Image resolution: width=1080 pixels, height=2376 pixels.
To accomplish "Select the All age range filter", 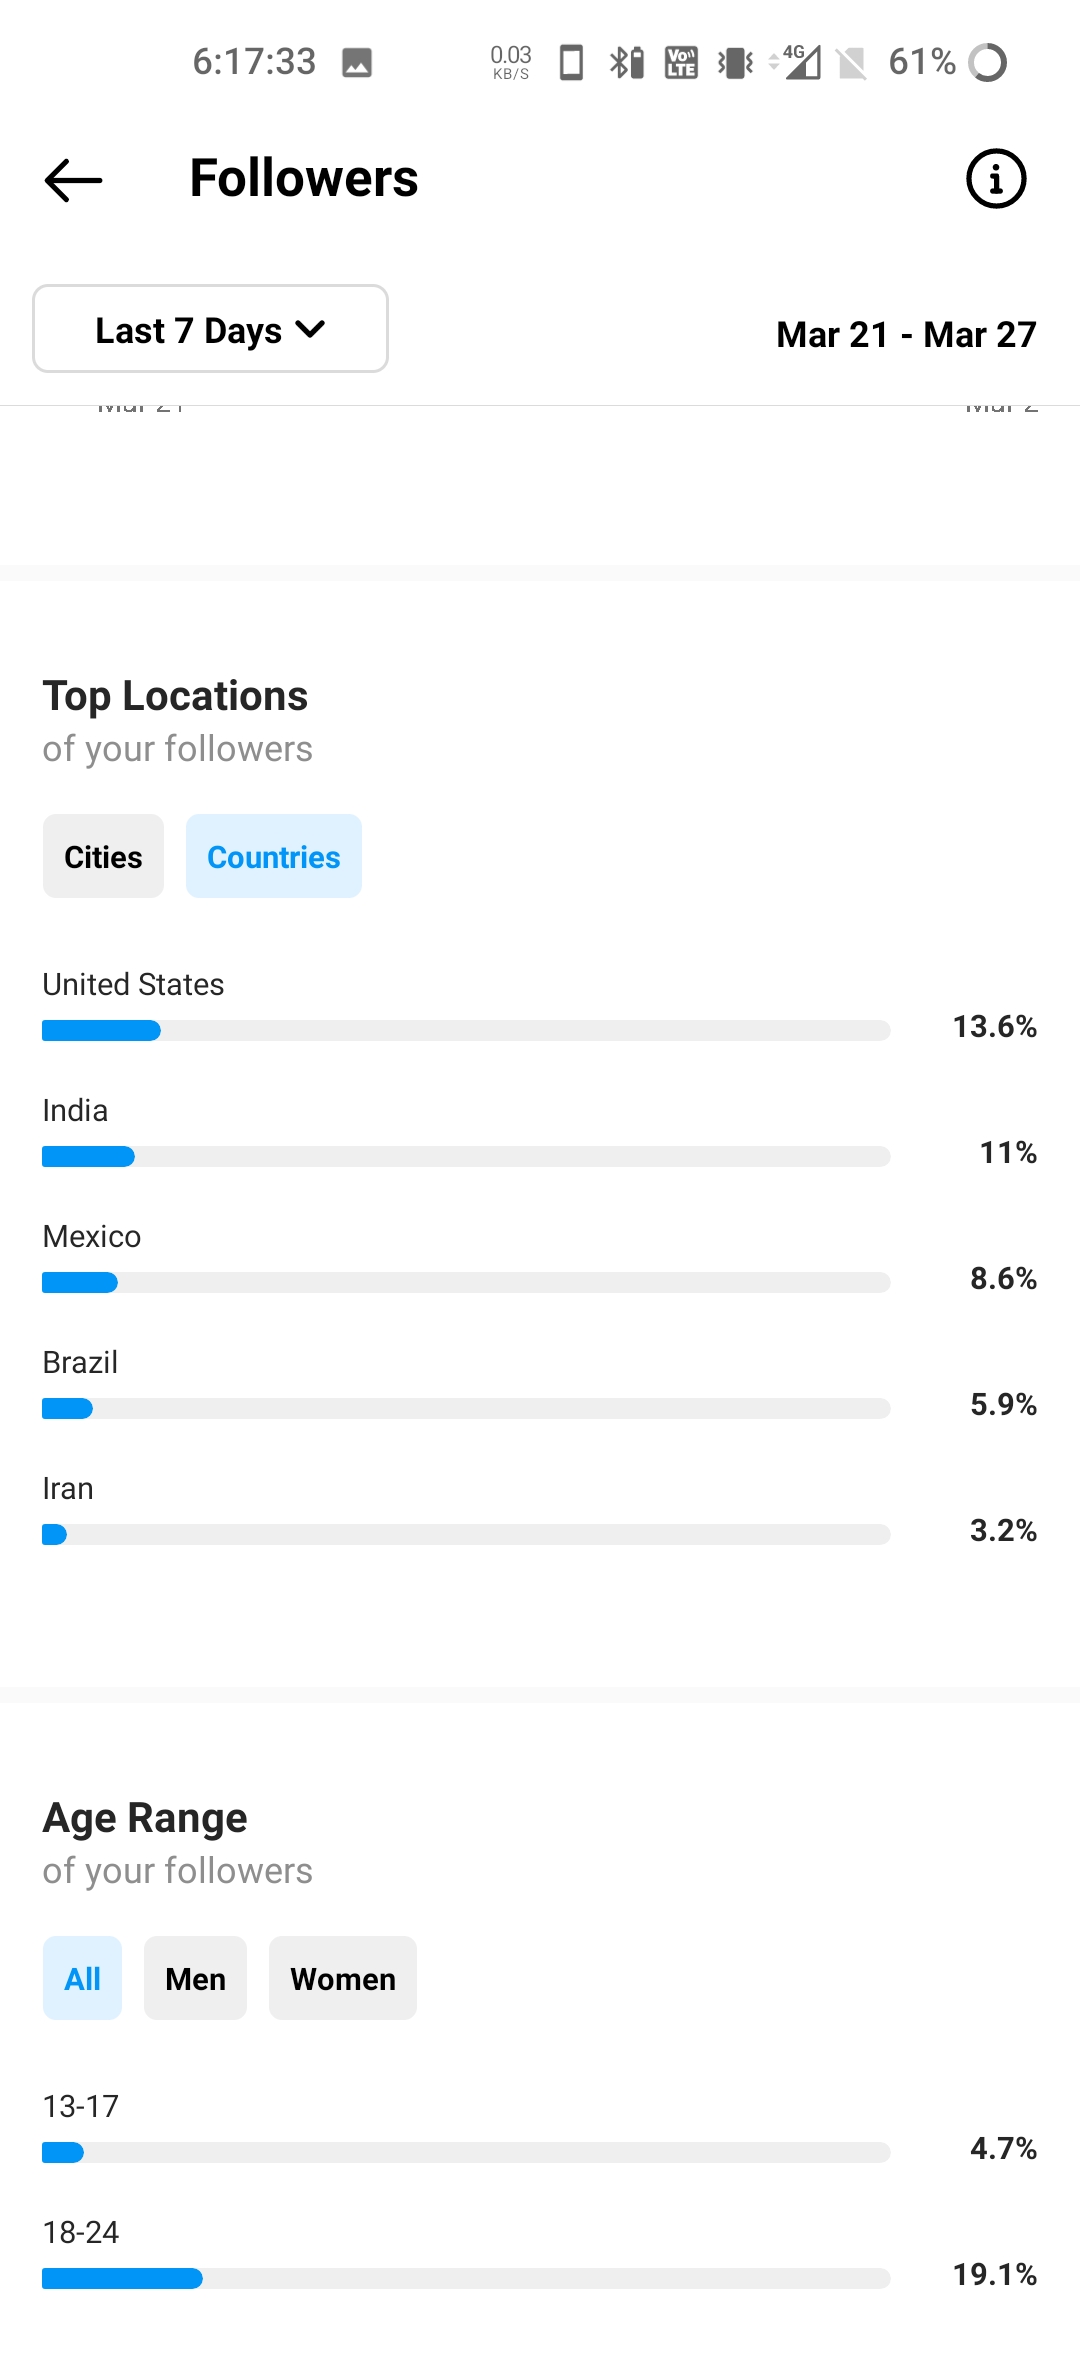I will [x=82, y=1979].
